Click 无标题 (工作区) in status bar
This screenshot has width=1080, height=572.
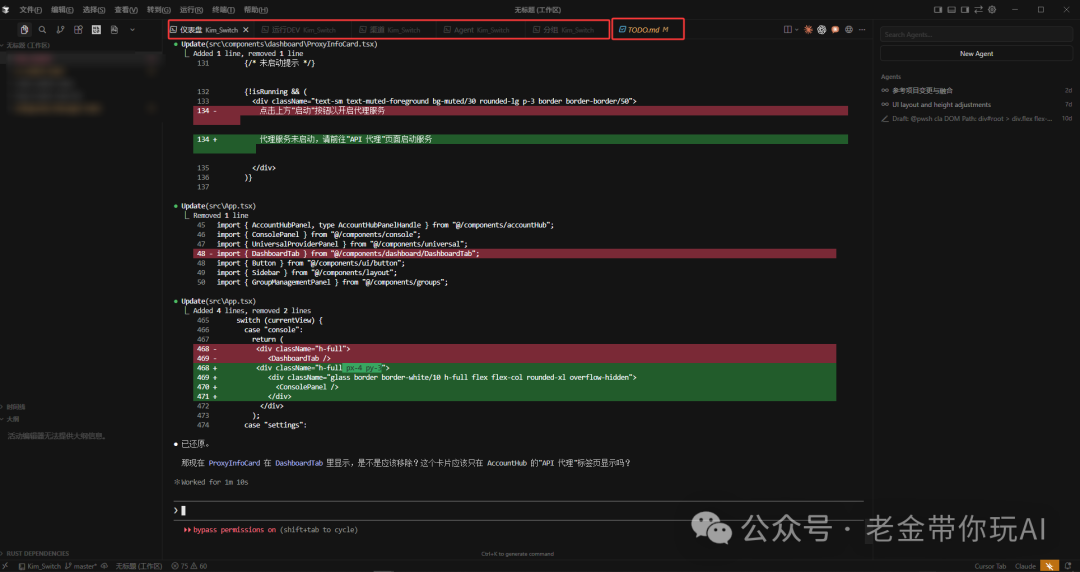138,566
